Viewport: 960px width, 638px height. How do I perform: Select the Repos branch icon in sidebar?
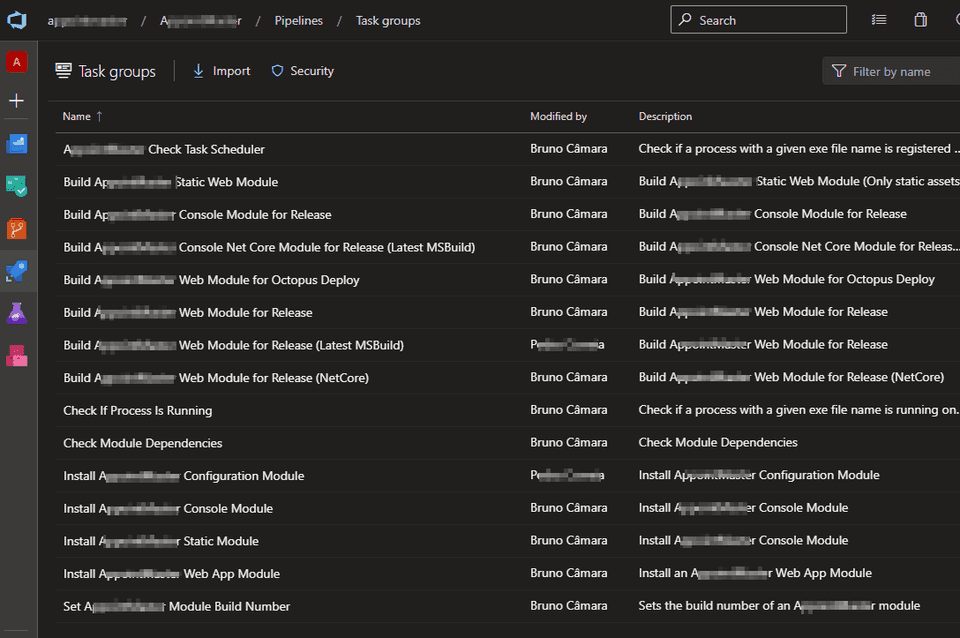[x=16, y=228]
